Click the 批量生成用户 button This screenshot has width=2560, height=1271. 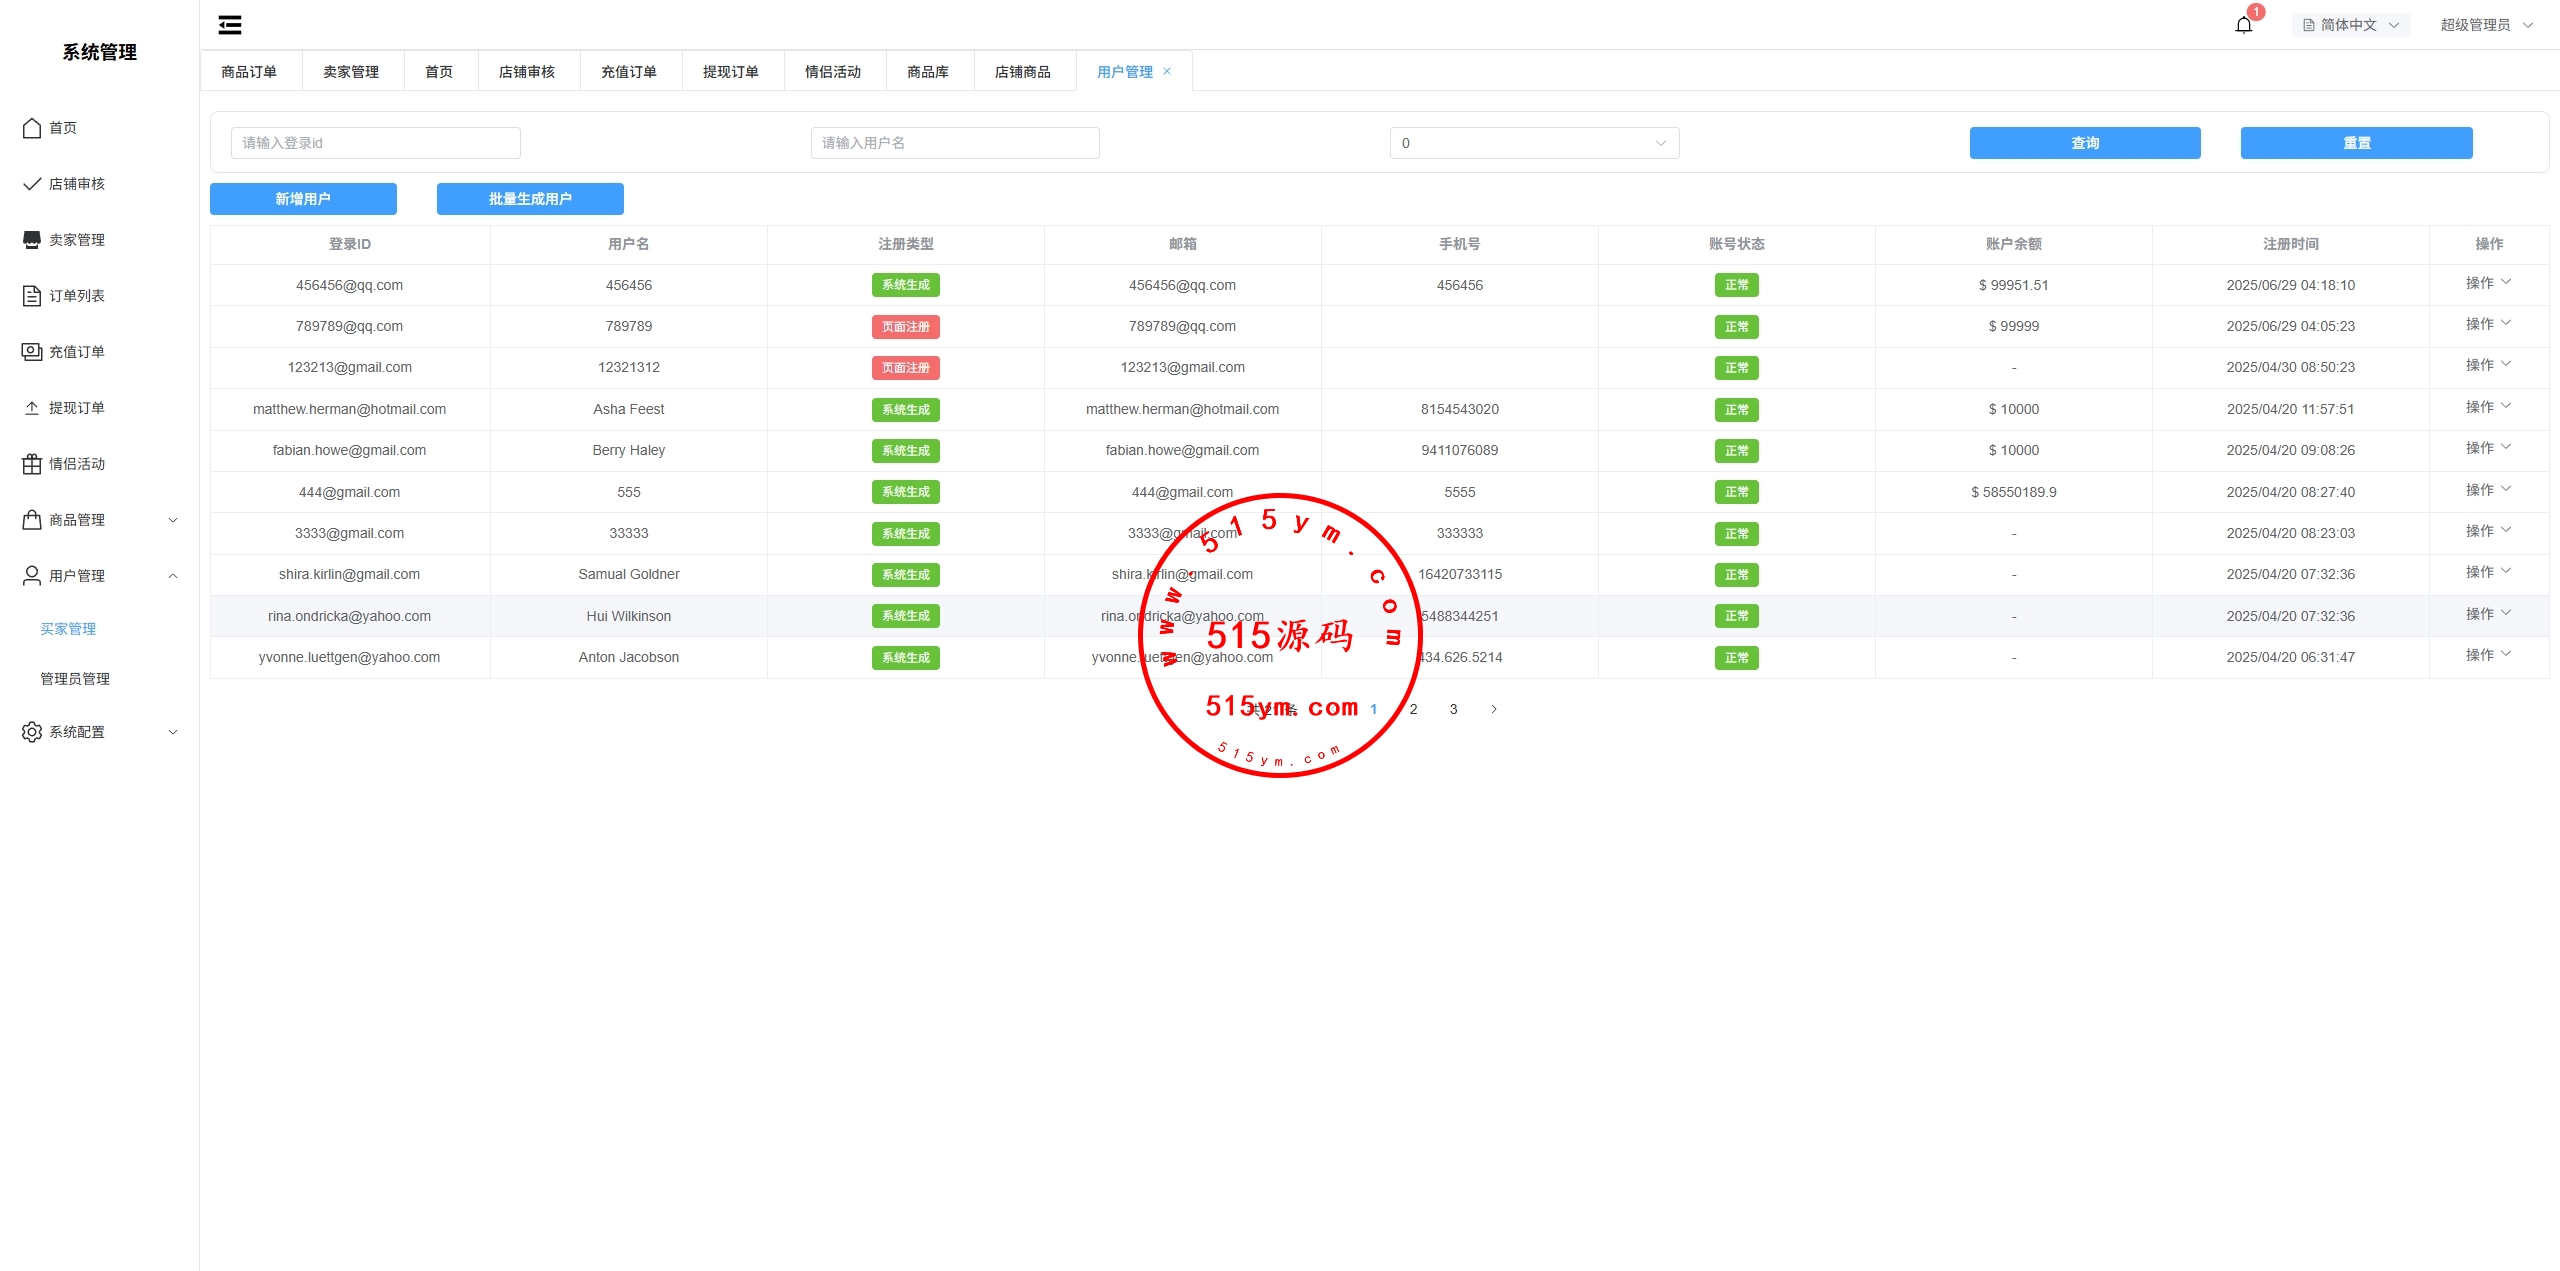click(x=530, y=199)
